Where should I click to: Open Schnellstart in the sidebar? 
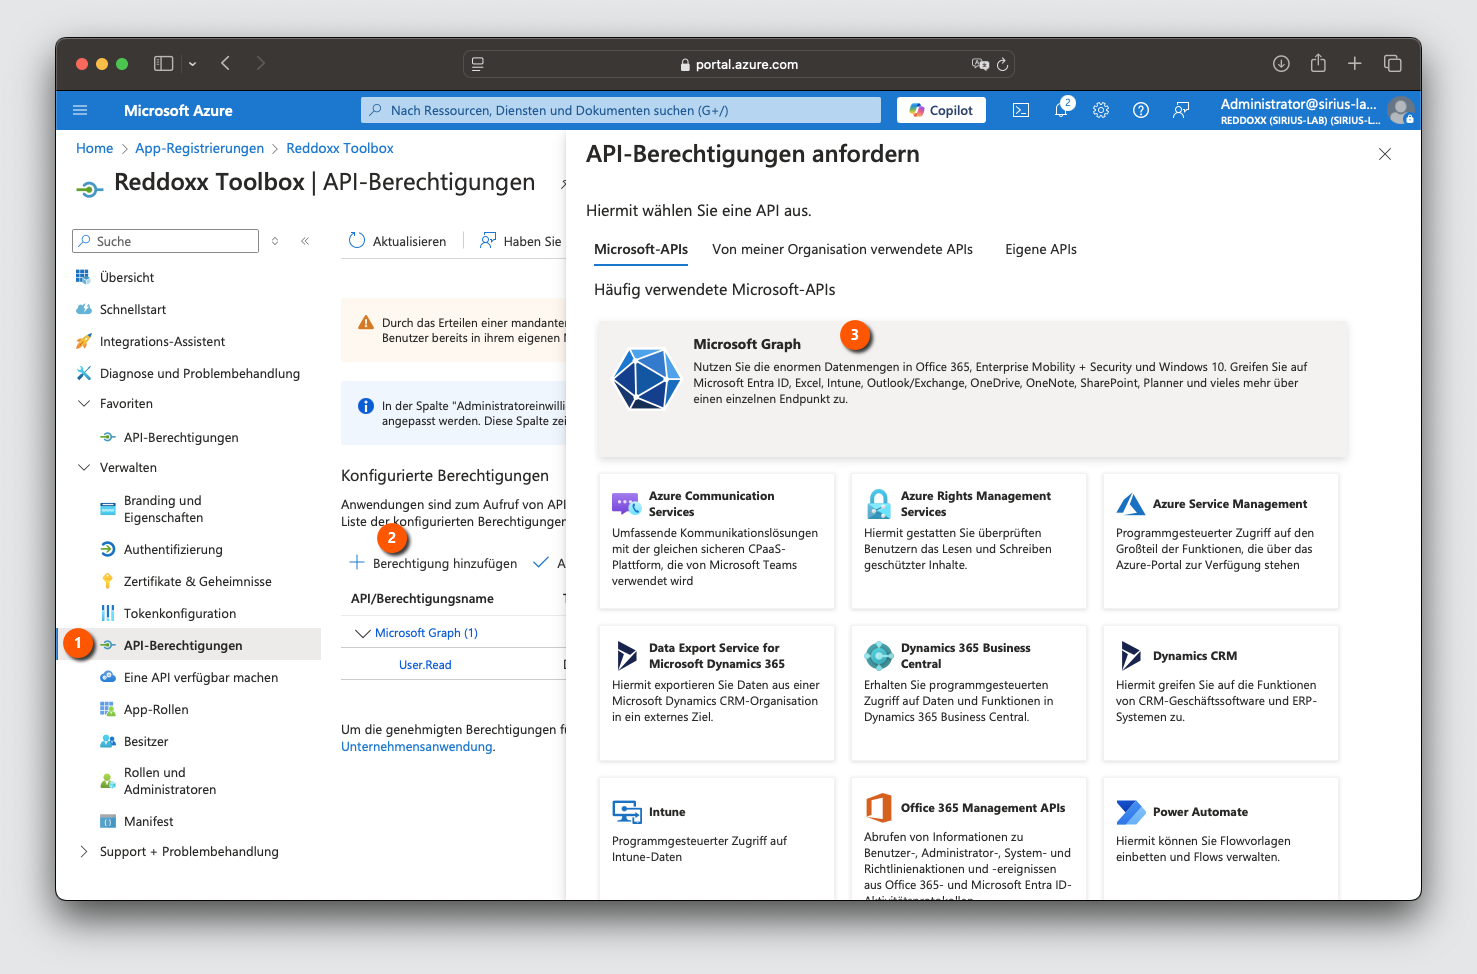pyautogui.click(x=133, y=309)
